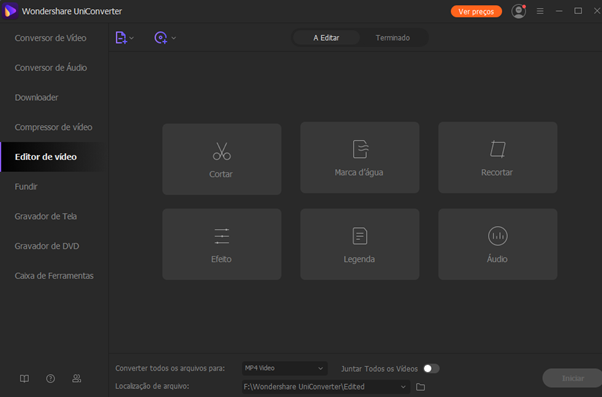Screen dimensions: 602x397
Task: Toggle Juntar Todos os Vídeos switch
Action: [431, 369]
